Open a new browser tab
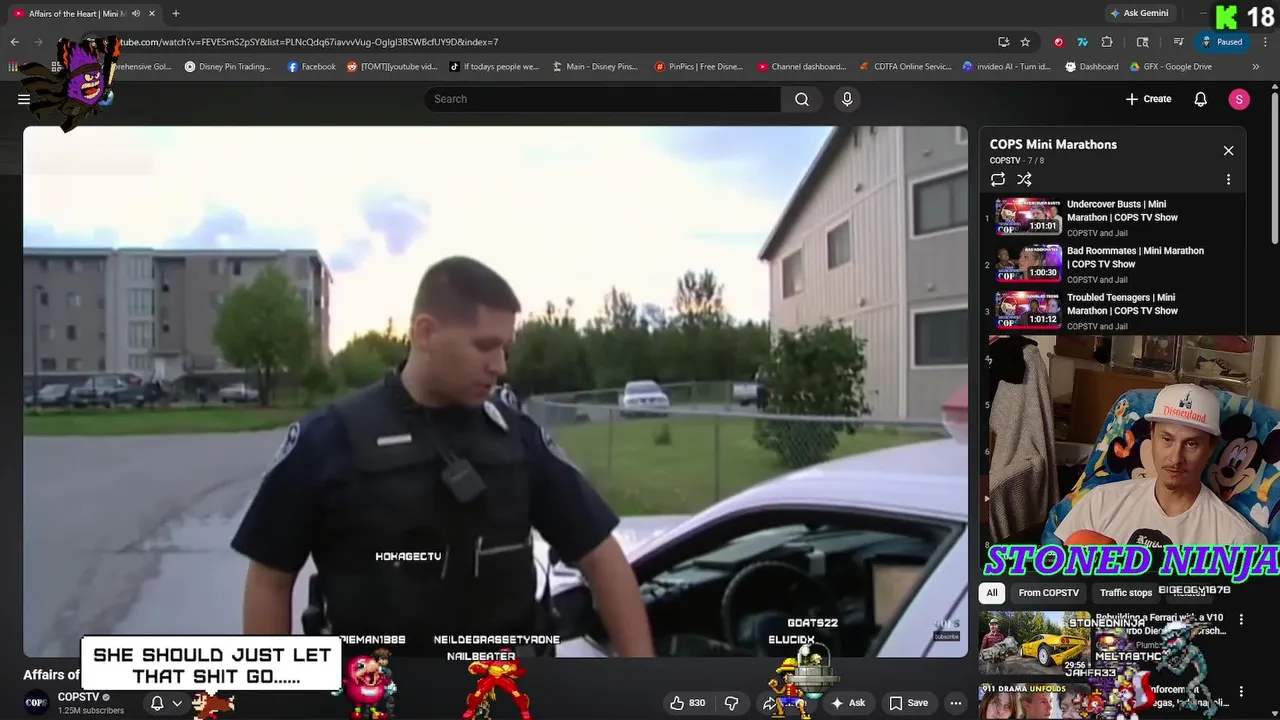 pos(176,13)
